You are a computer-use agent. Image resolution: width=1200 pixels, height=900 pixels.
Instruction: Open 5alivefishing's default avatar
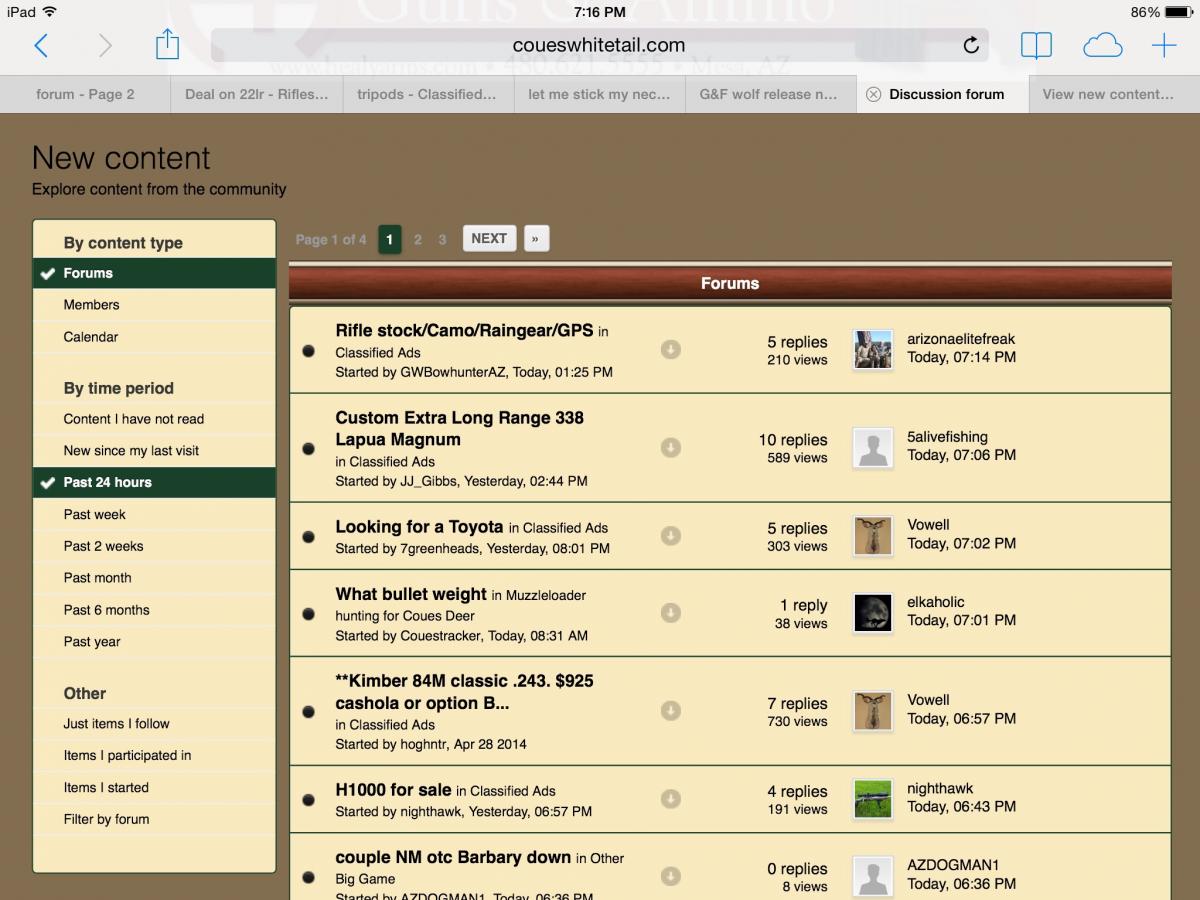[873, 448]
